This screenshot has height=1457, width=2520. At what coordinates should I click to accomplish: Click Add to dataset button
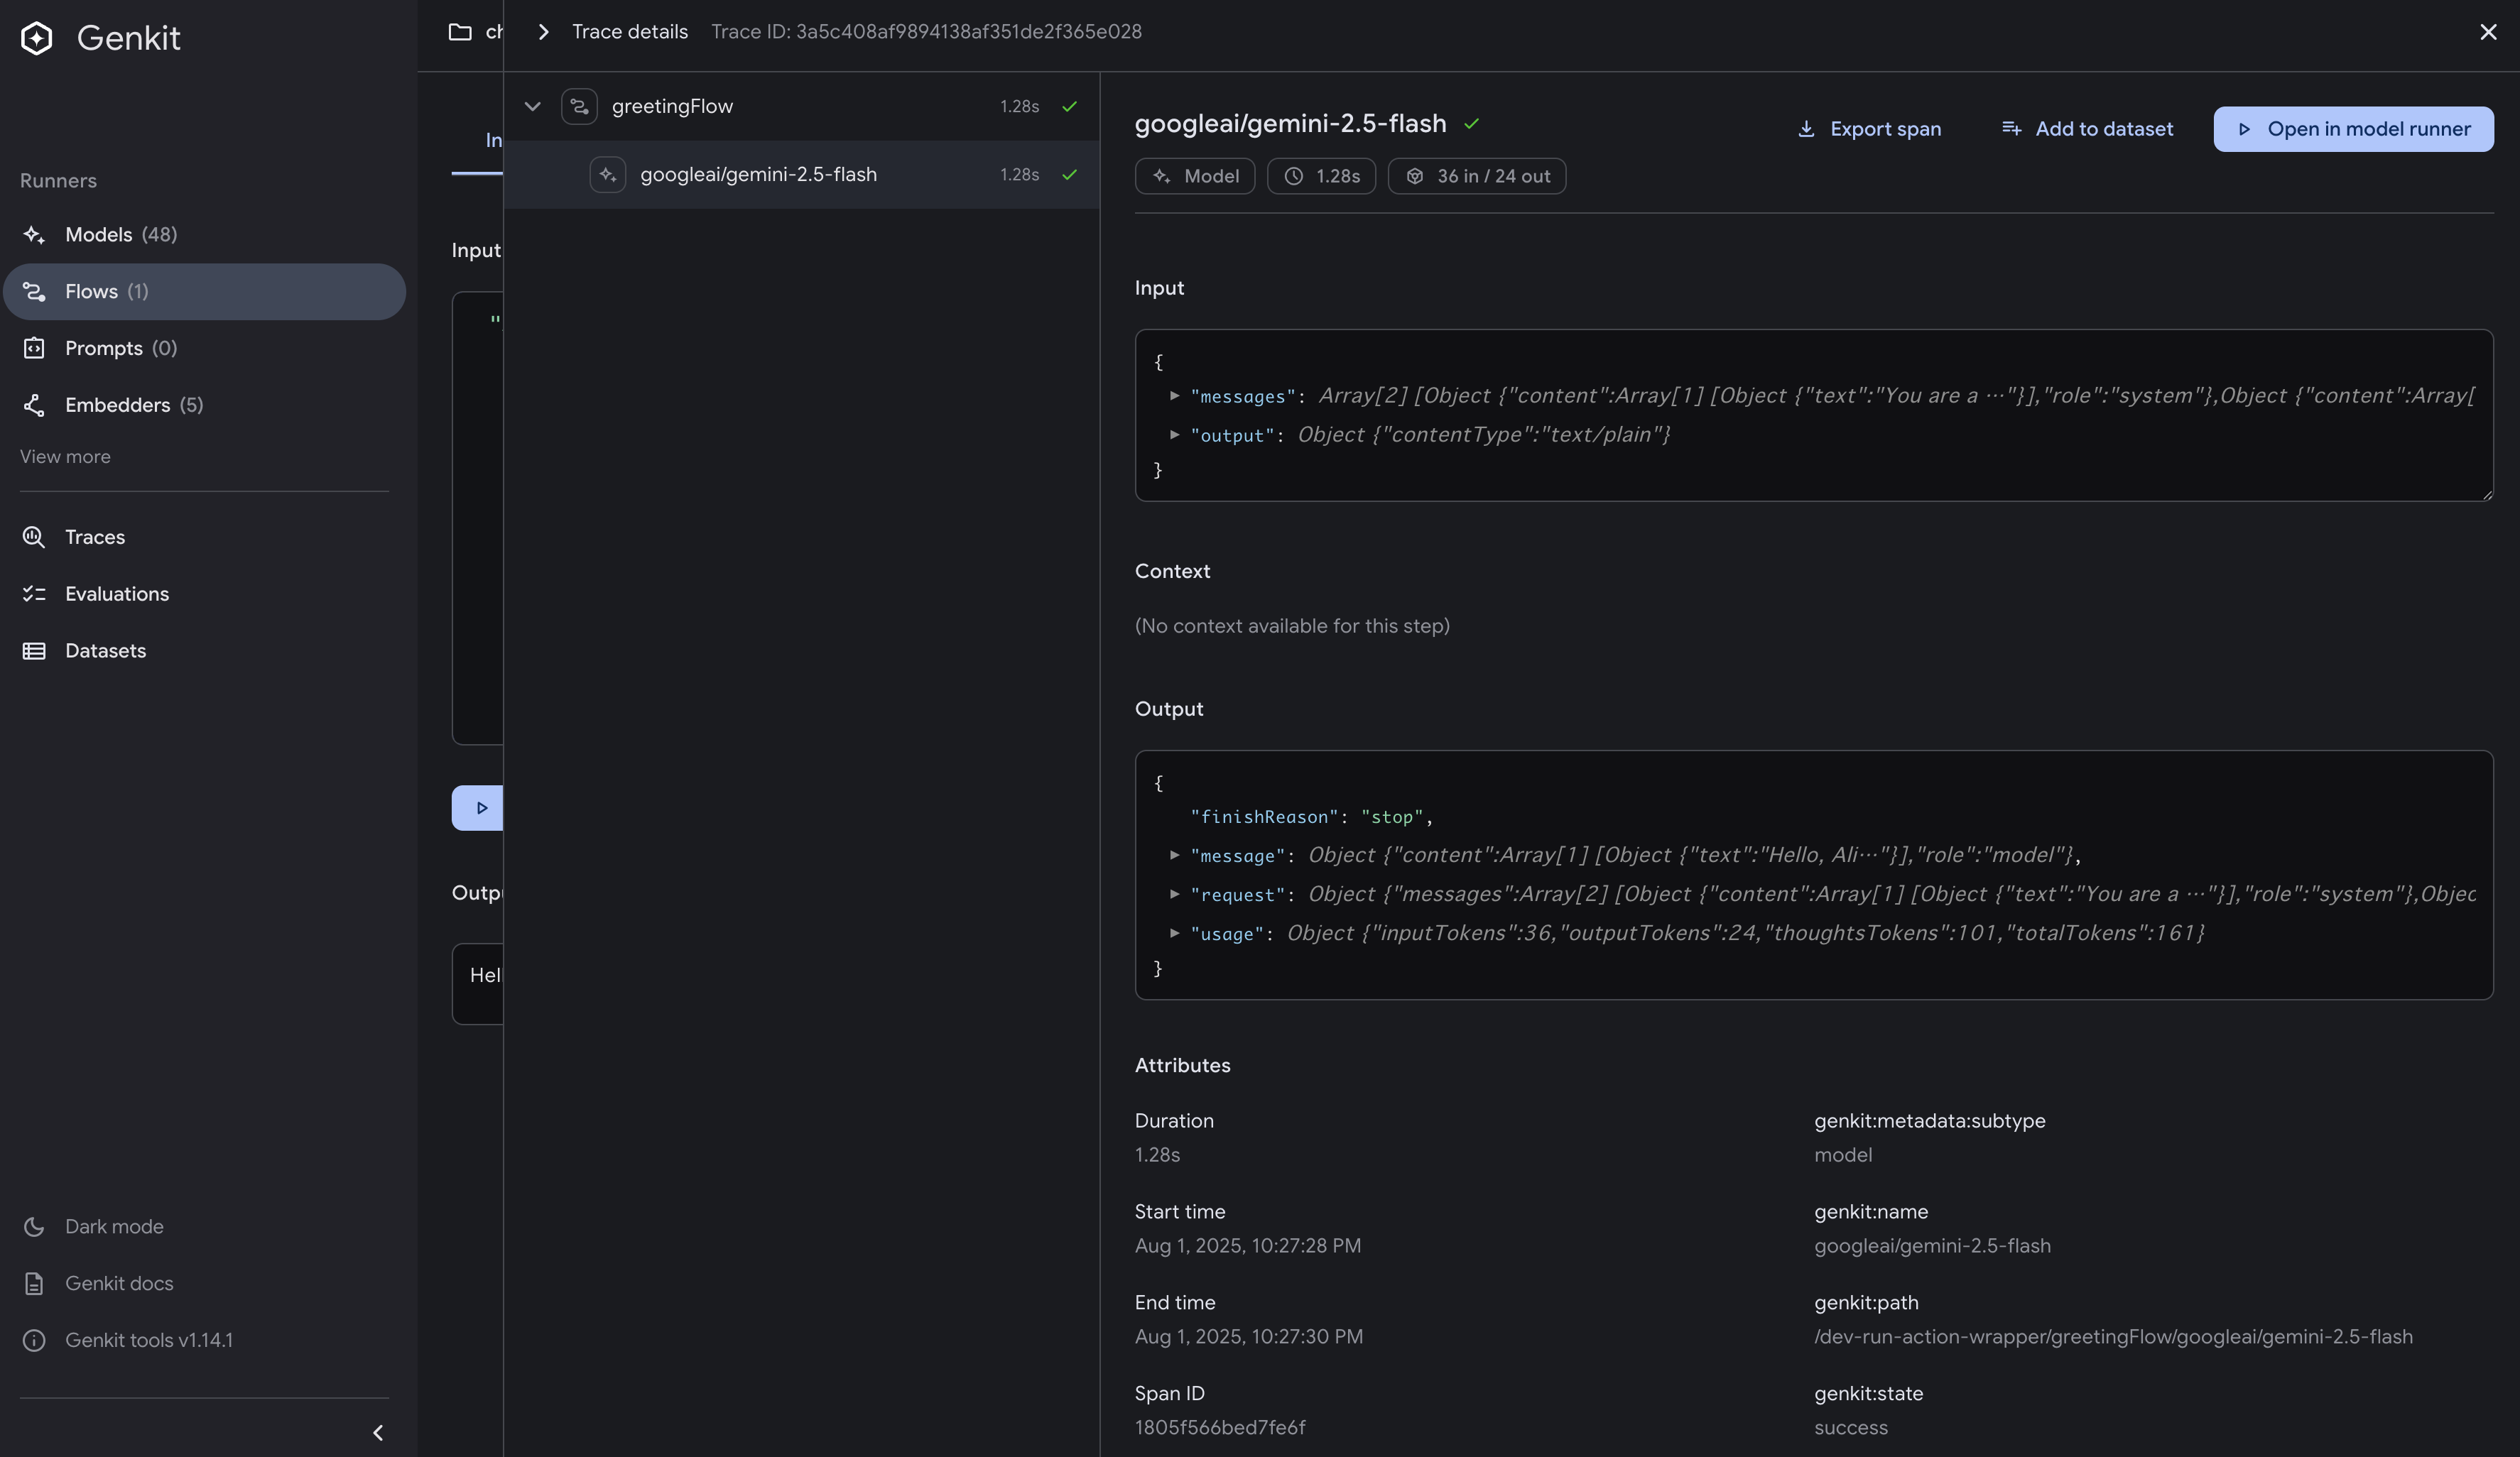2087,129
